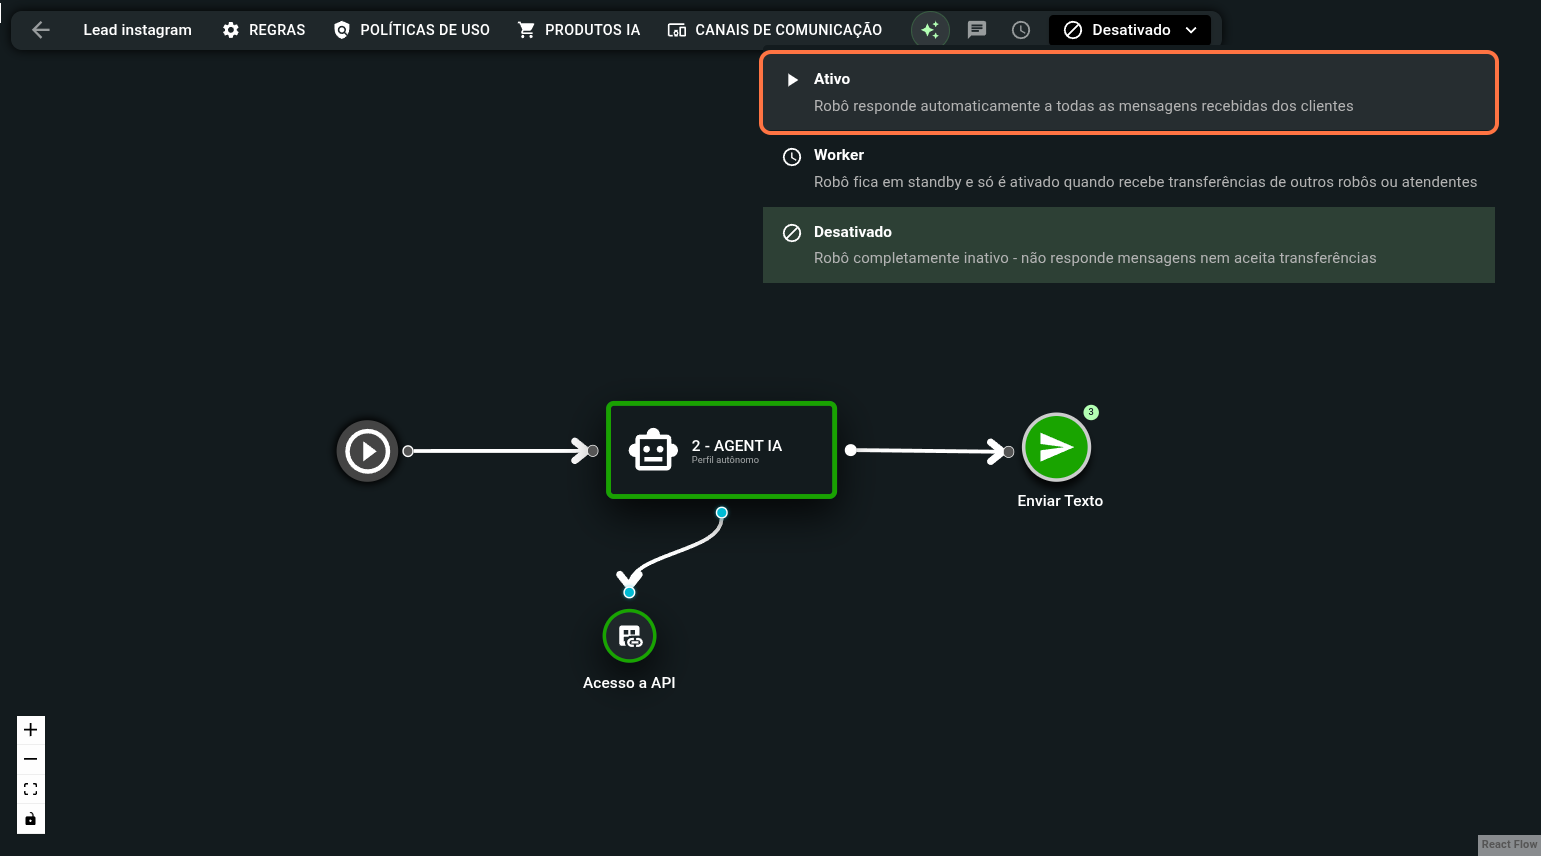Image resolution: width=1541 pixels, height=856 pixels.
Task: Toggle the canvas interactivity lock
Action: tap(31, 819)
